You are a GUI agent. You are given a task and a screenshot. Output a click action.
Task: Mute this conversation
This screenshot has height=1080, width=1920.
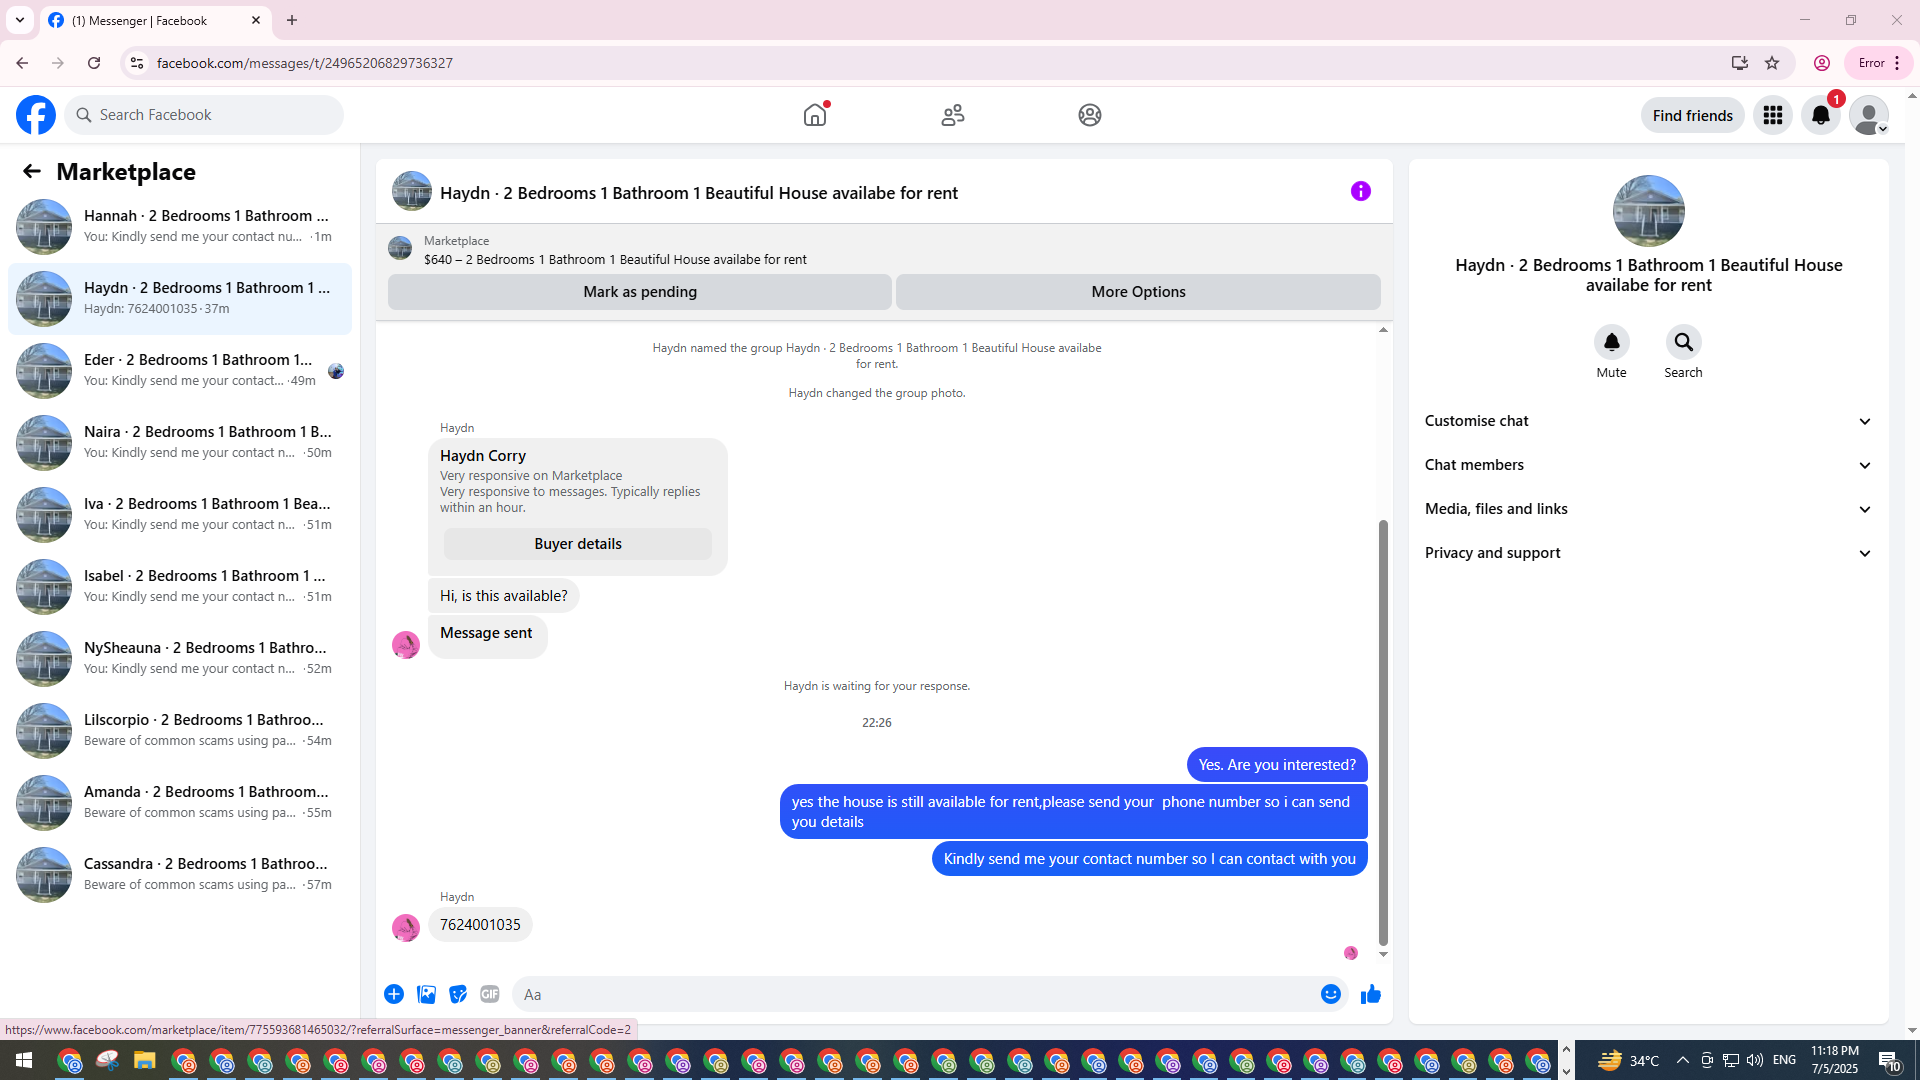click(x=1611, y=343)
